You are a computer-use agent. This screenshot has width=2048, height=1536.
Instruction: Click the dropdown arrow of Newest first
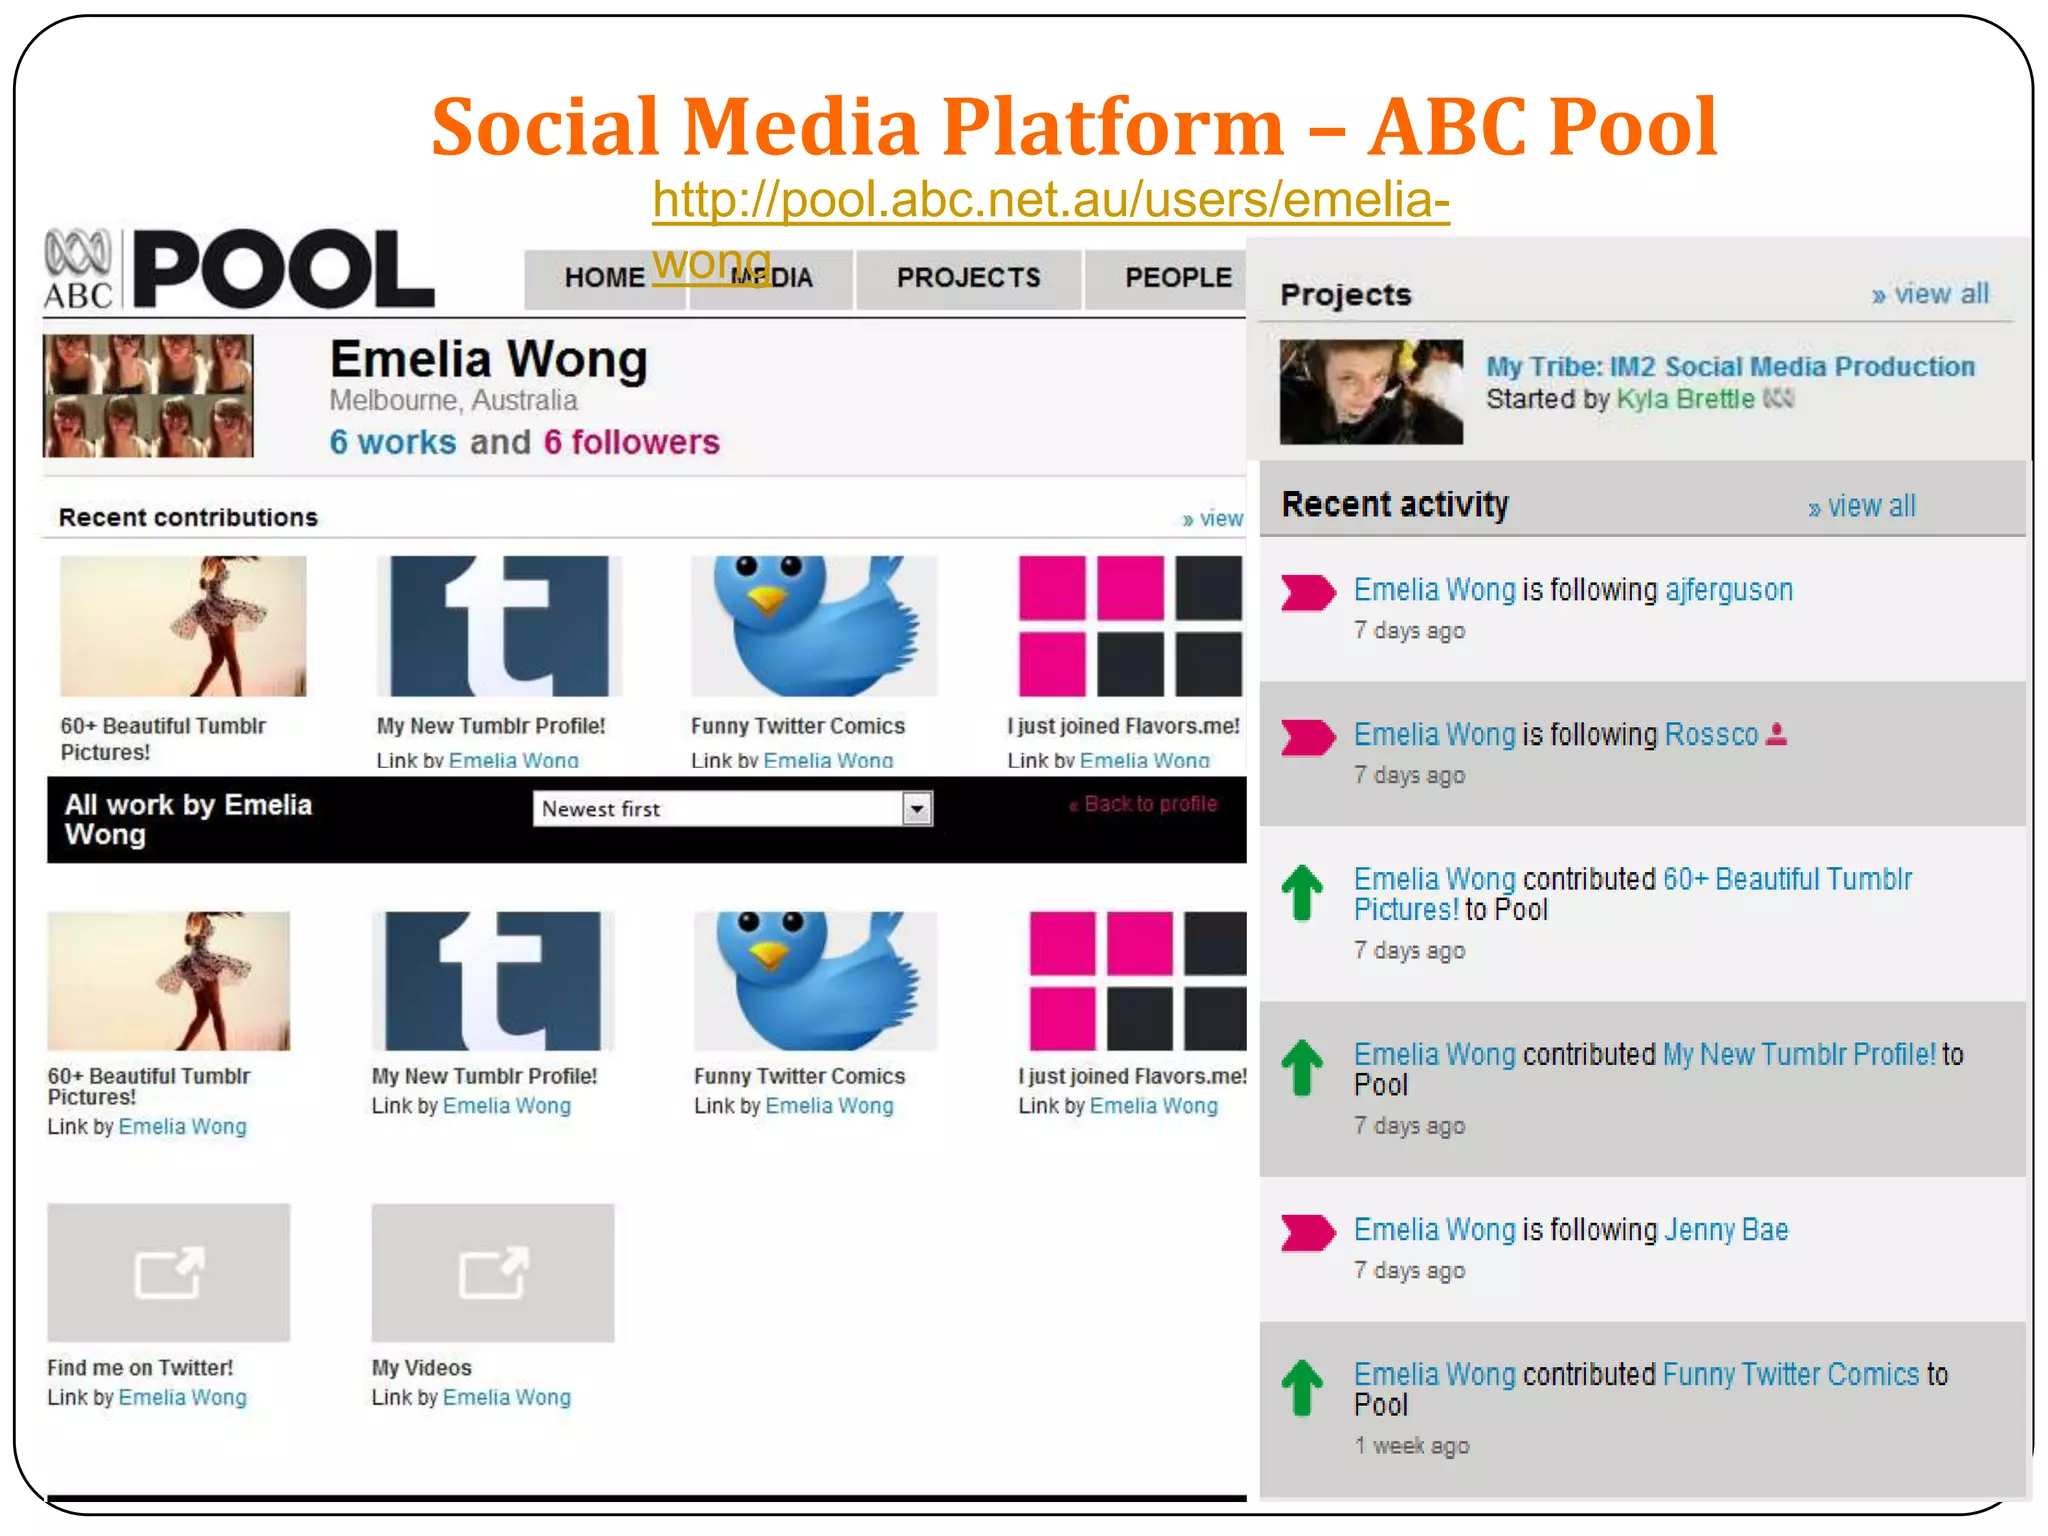click(917, 808)
